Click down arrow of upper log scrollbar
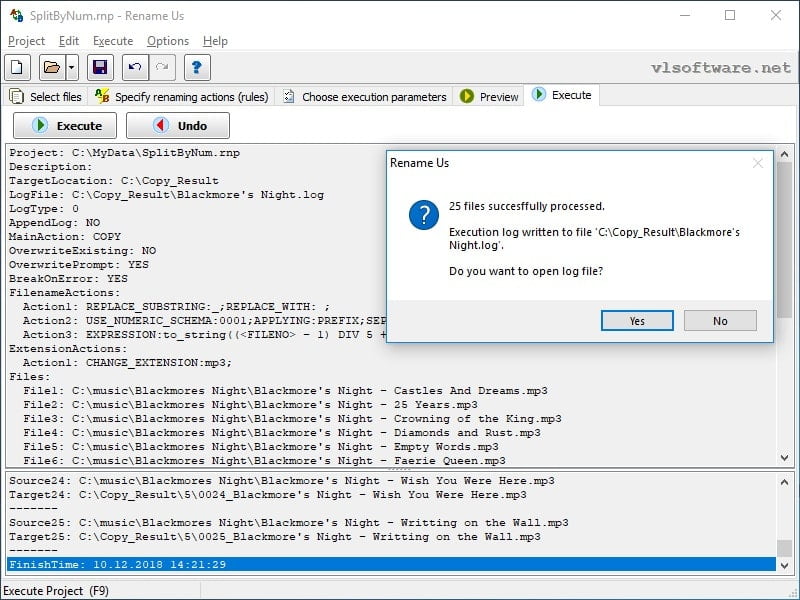800x600 pixels. click(x=785, y=458)
